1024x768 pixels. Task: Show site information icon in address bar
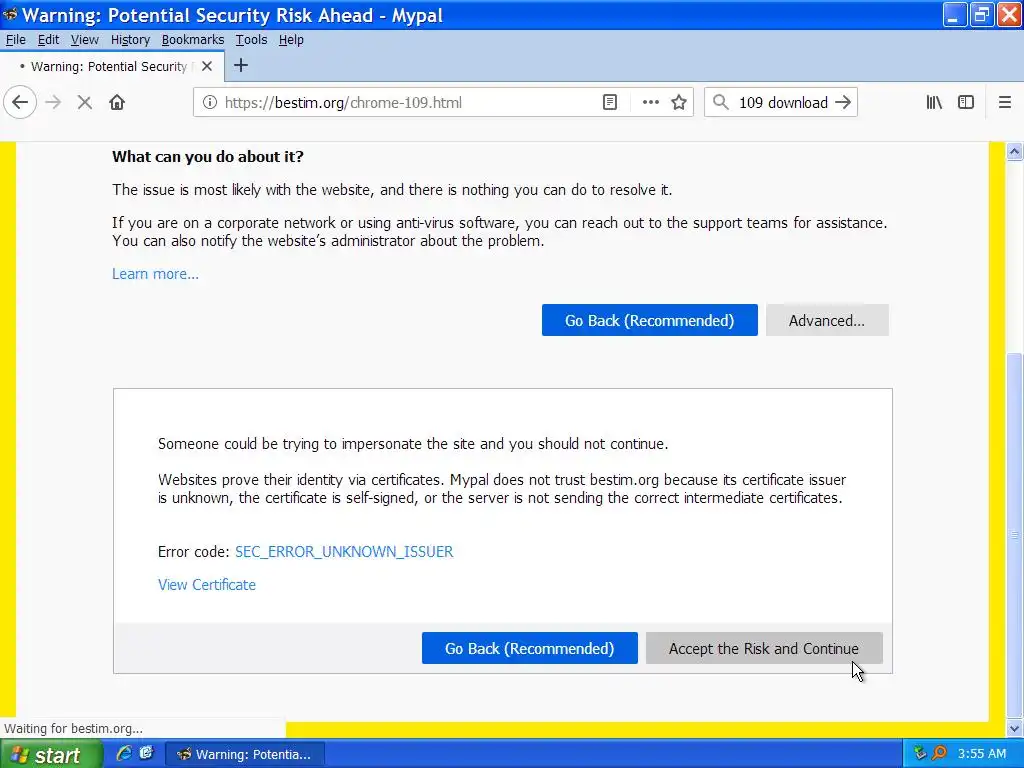[210, 103]
